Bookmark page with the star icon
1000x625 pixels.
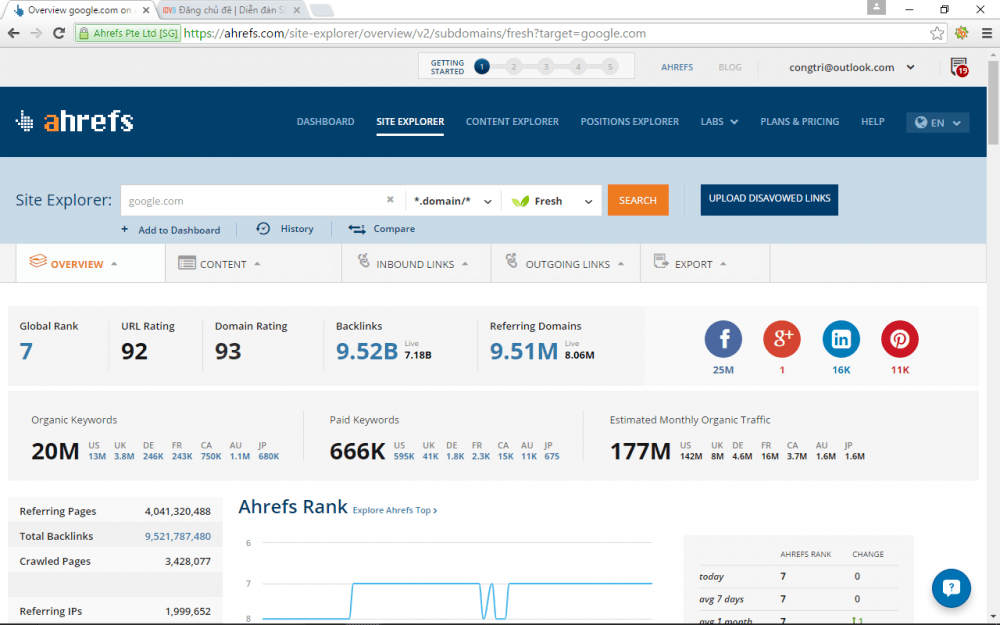click(936, 33)
